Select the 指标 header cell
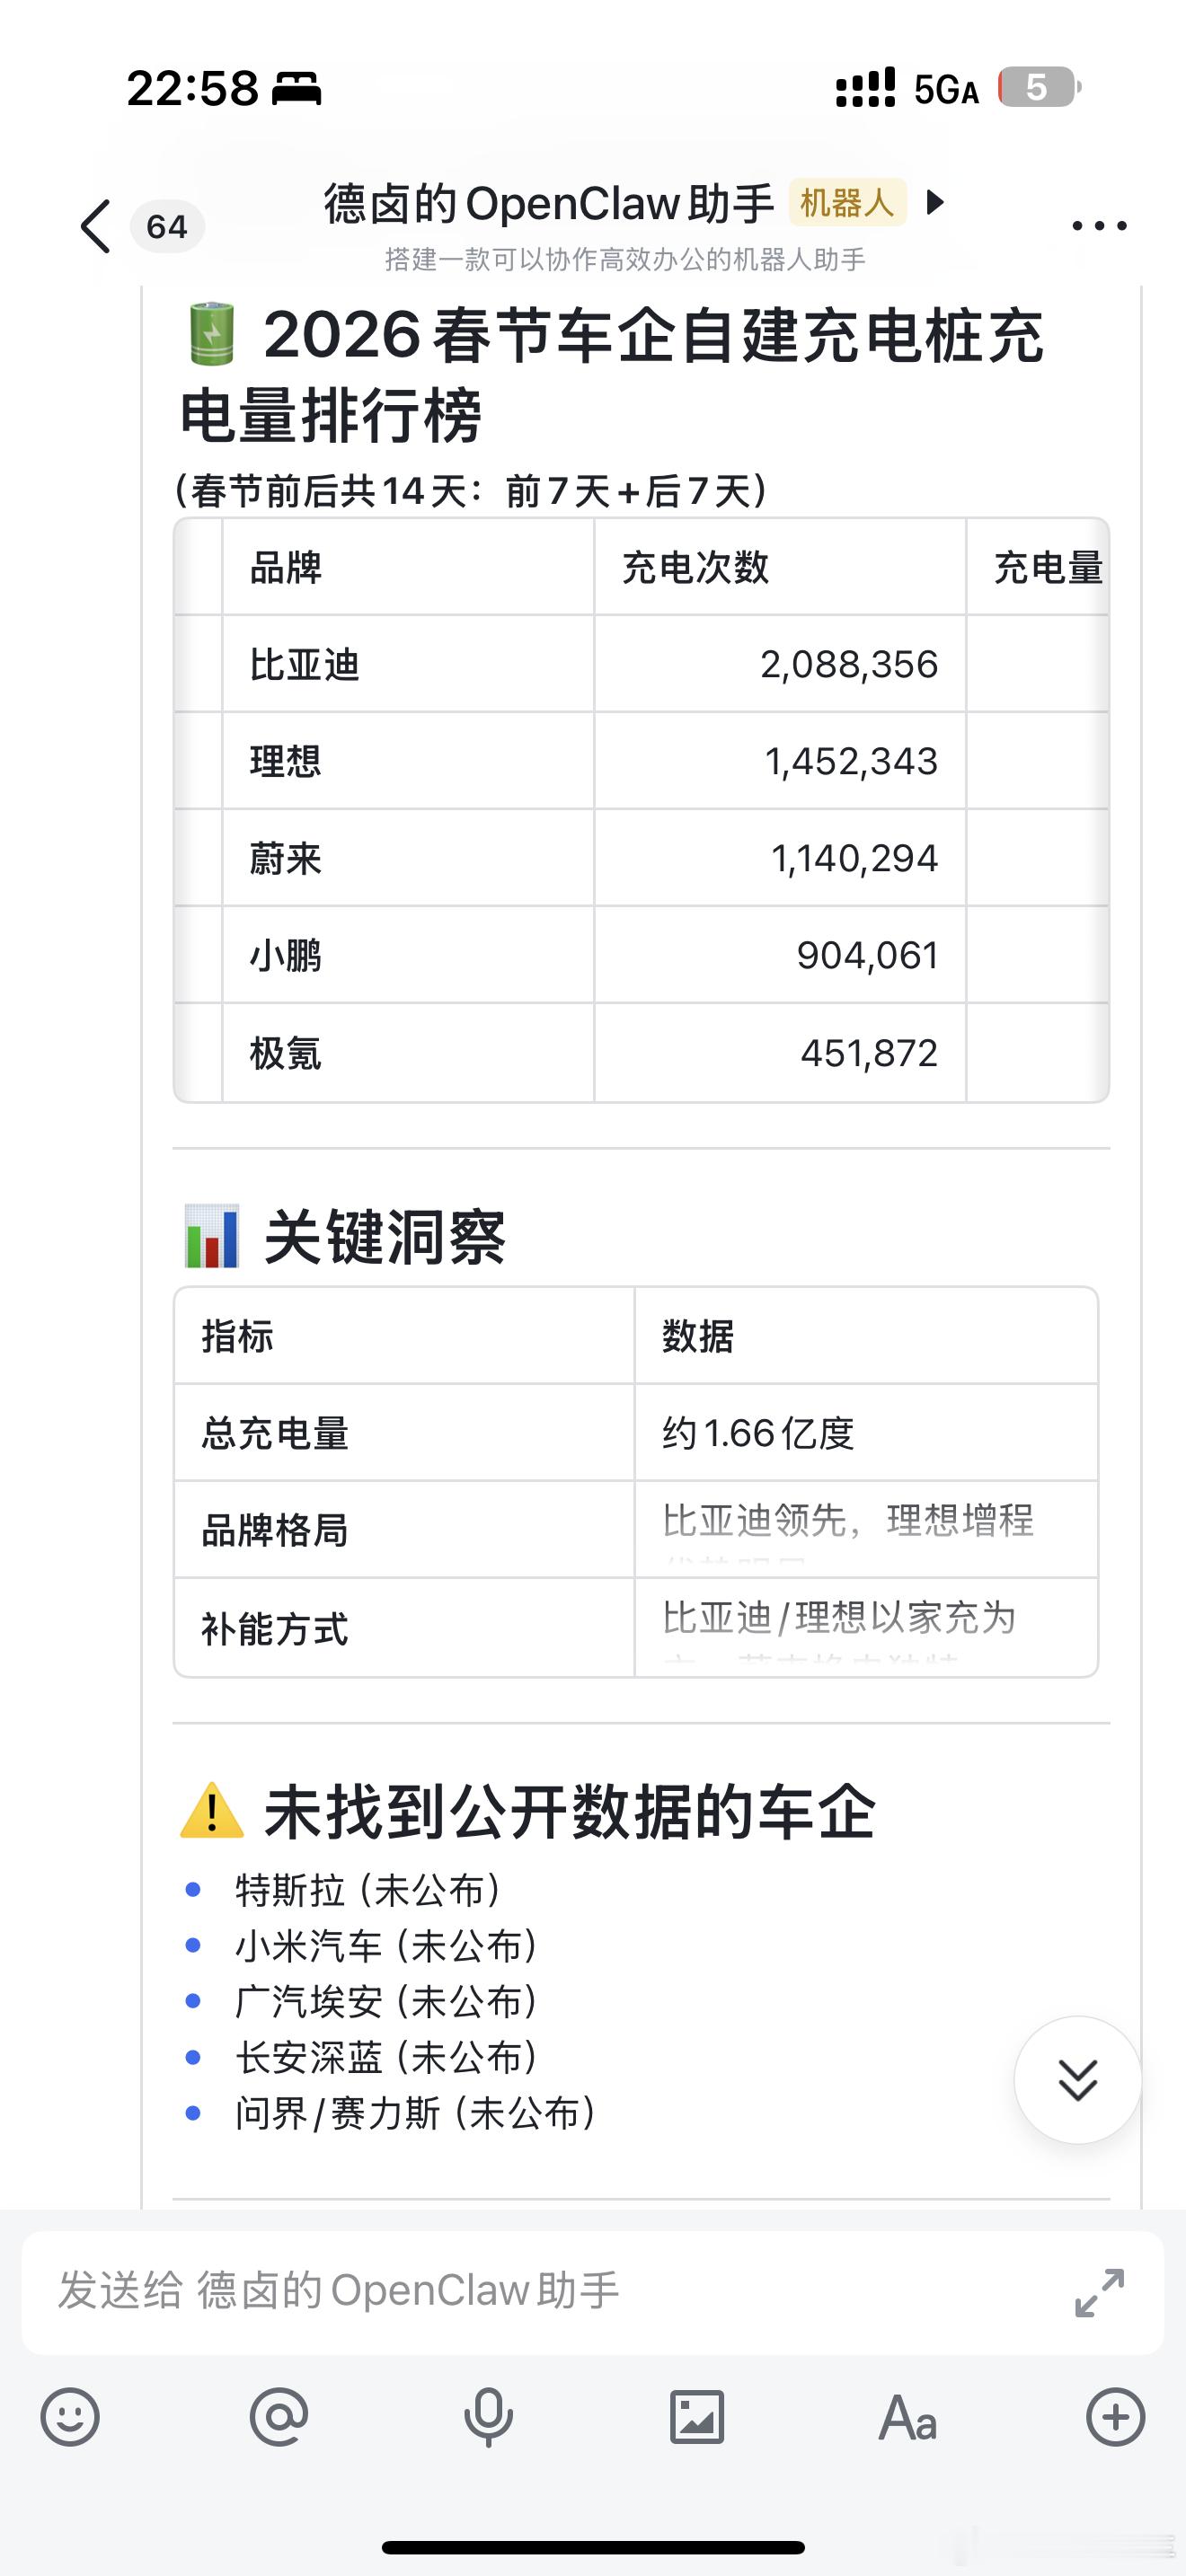This screenshot has width=1186, height=2576. pos(404,1336)
